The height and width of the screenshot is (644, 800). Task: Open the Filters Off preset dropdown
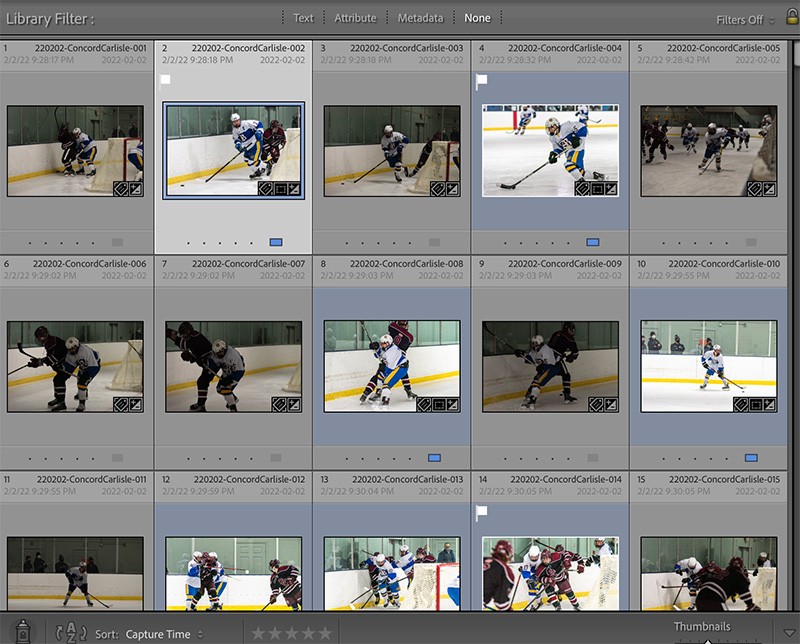(x=745, y=19)
